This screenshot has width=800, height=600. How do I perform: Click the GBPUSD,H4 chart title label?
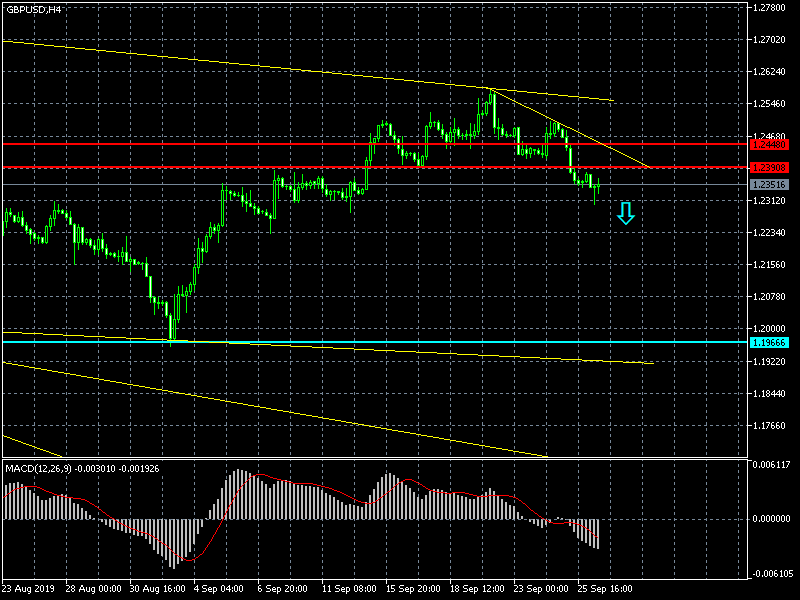click(33, 10)
